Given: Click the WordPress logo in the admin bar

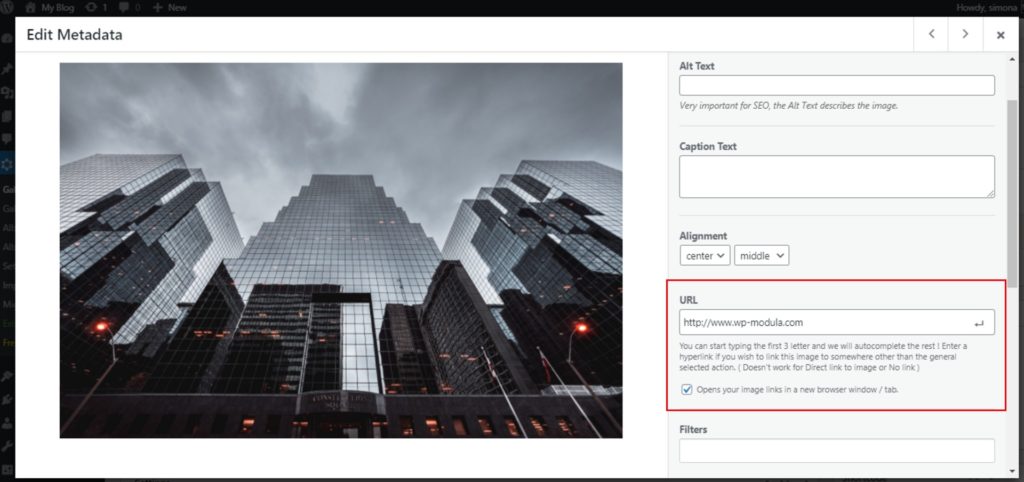Looking at the screenshot, I should point(9,7).
